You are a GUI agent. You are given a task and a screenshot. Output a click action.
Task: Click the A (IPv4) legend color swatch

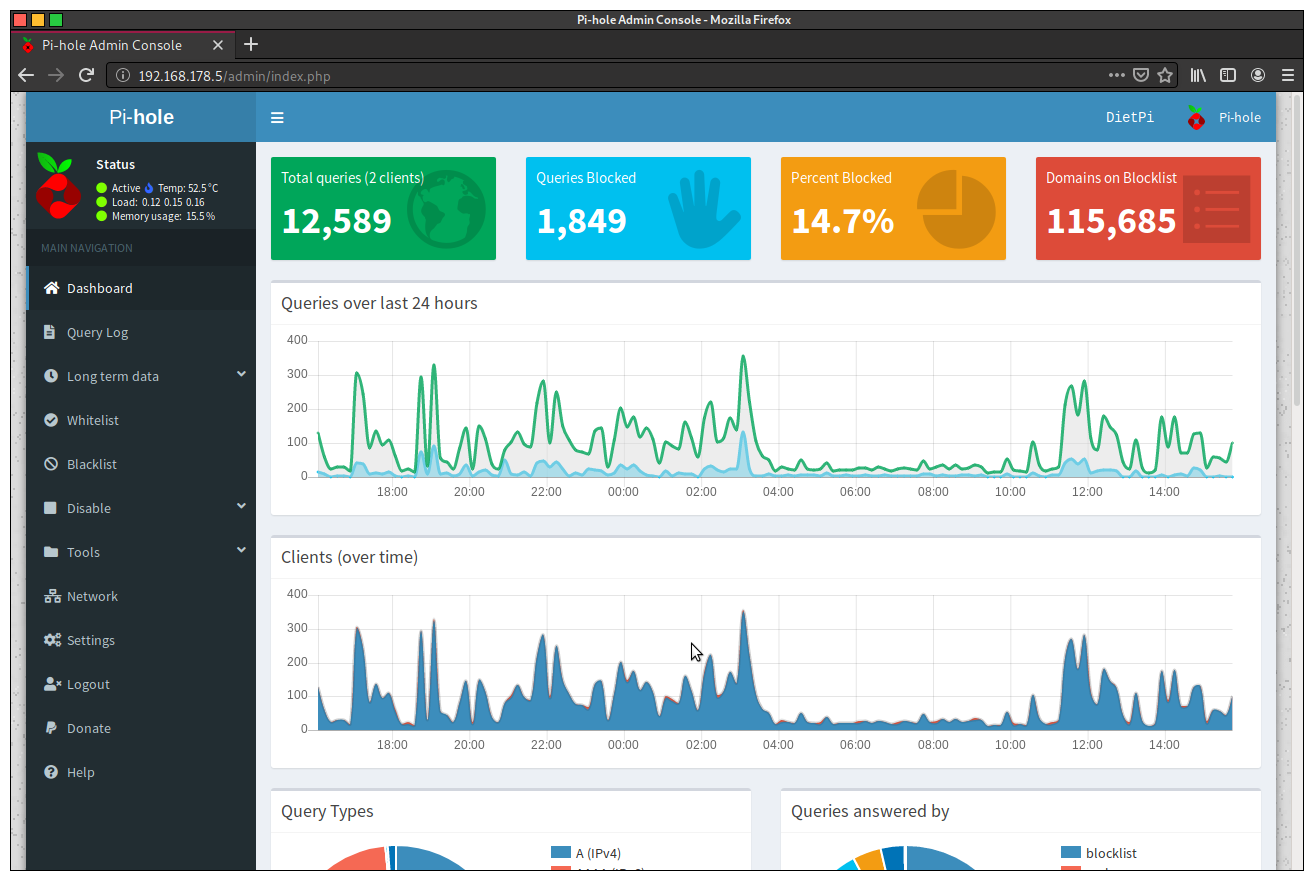point(561,853)
